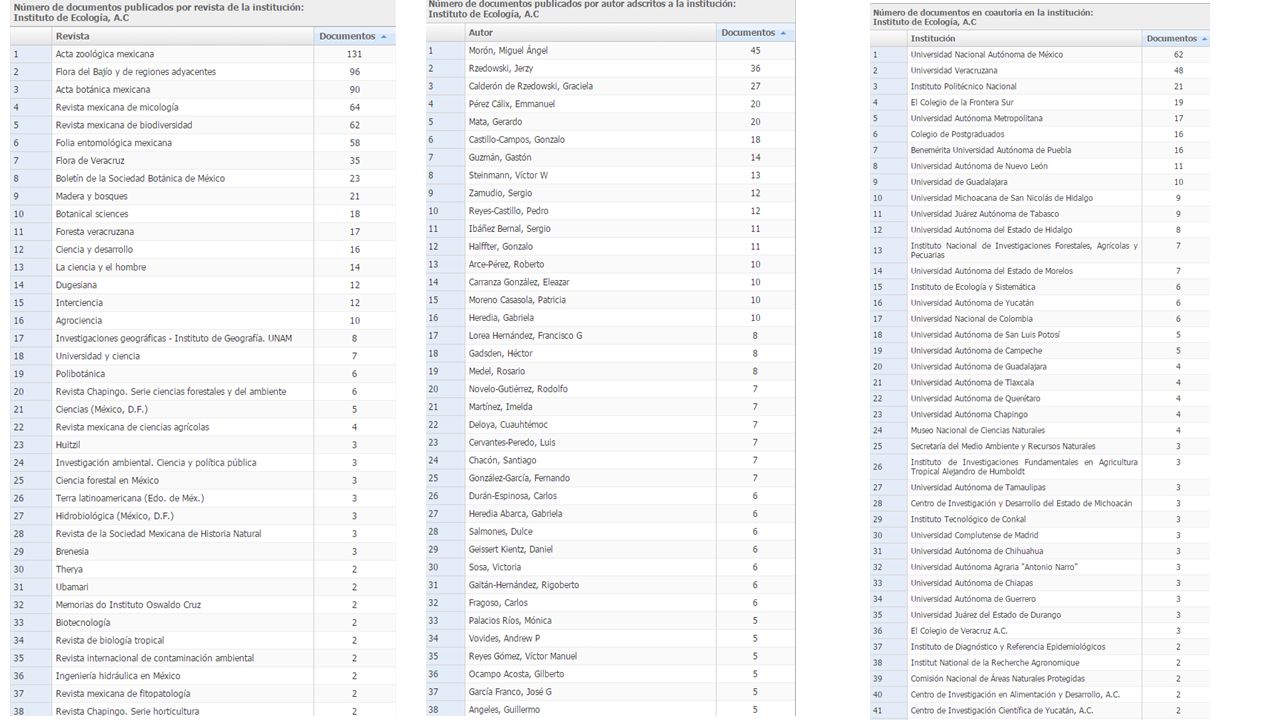The height and width of the screenshot is (720, 1280).
Task: Select author Zamudio, Sergio
Action: click(x=610, y=193)
